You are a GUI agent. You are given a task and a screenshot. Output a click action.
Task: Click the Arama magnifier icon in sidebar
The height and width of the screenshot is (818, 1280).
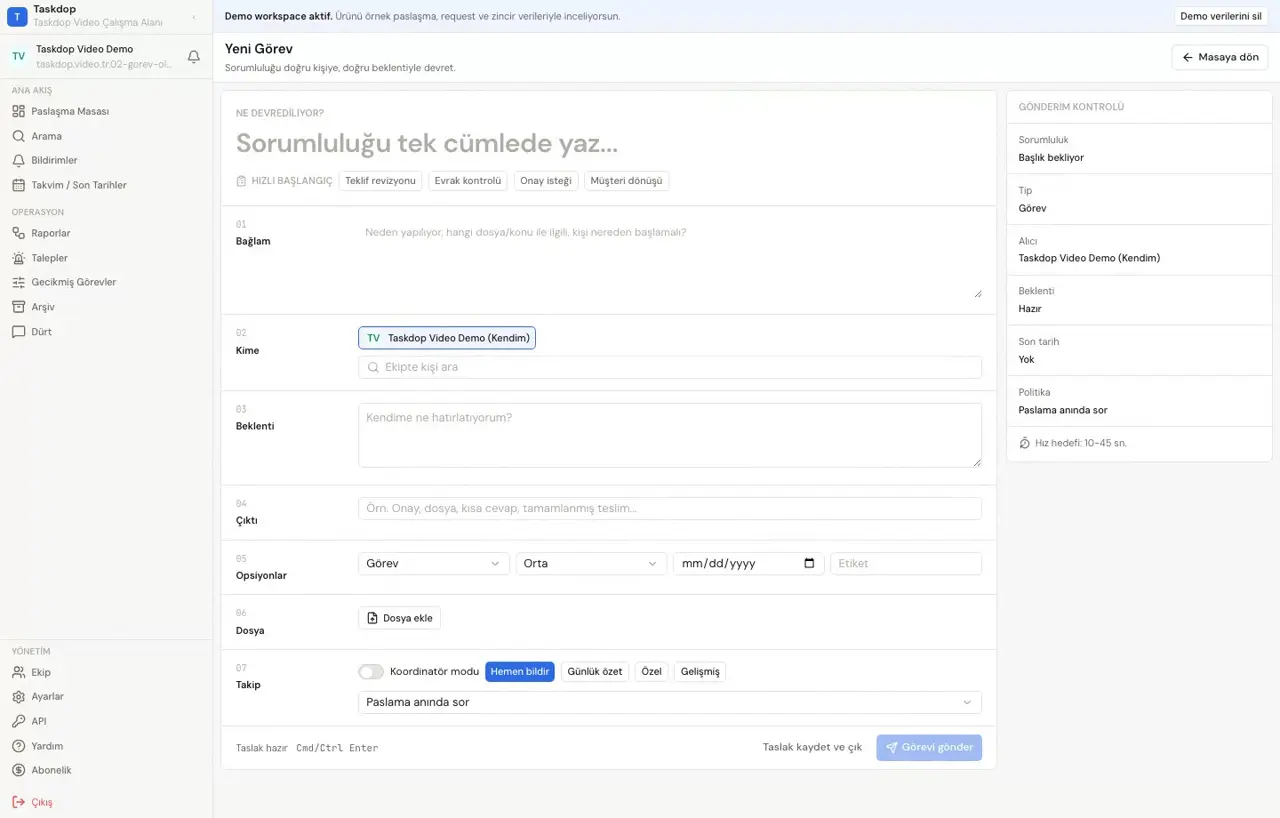(x=19, y=136)
